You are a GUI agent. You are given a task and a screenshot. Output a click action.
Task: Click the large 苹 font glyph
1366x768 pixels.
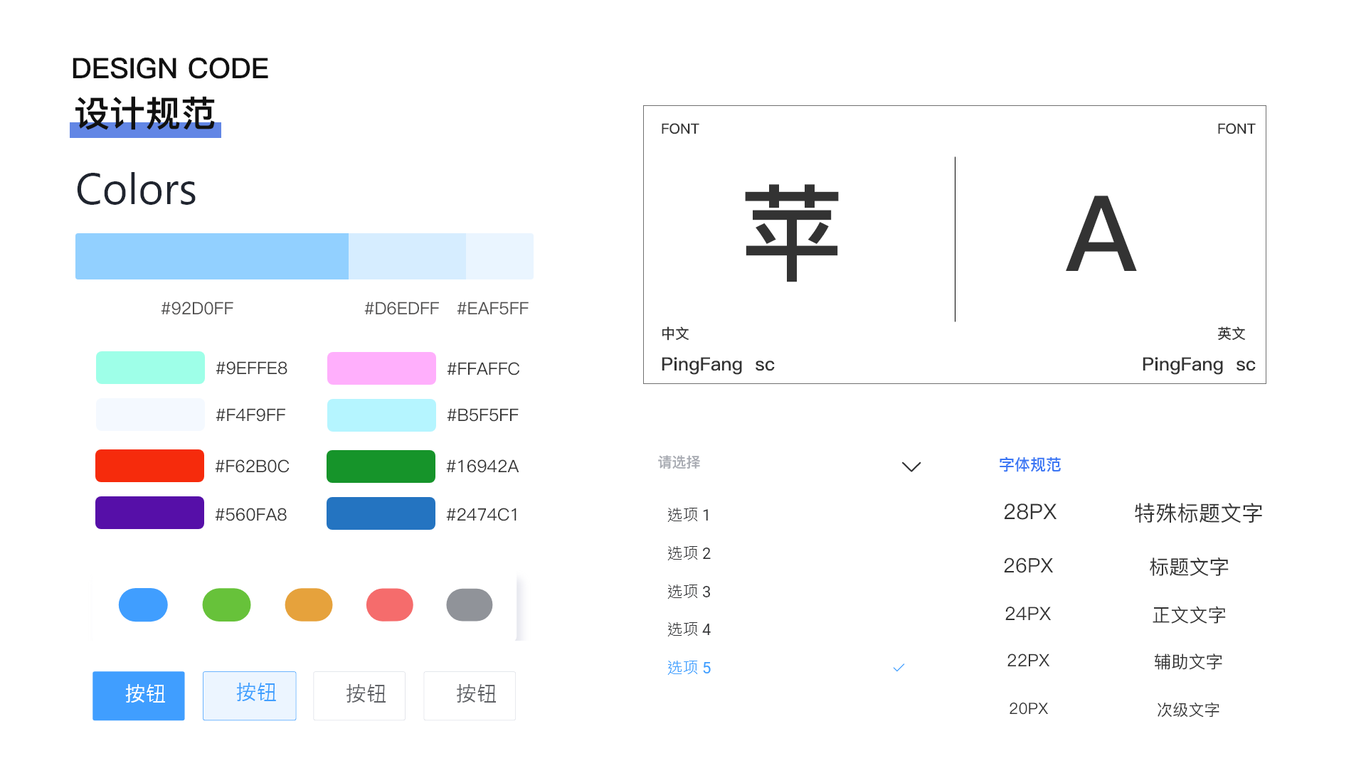792,234
